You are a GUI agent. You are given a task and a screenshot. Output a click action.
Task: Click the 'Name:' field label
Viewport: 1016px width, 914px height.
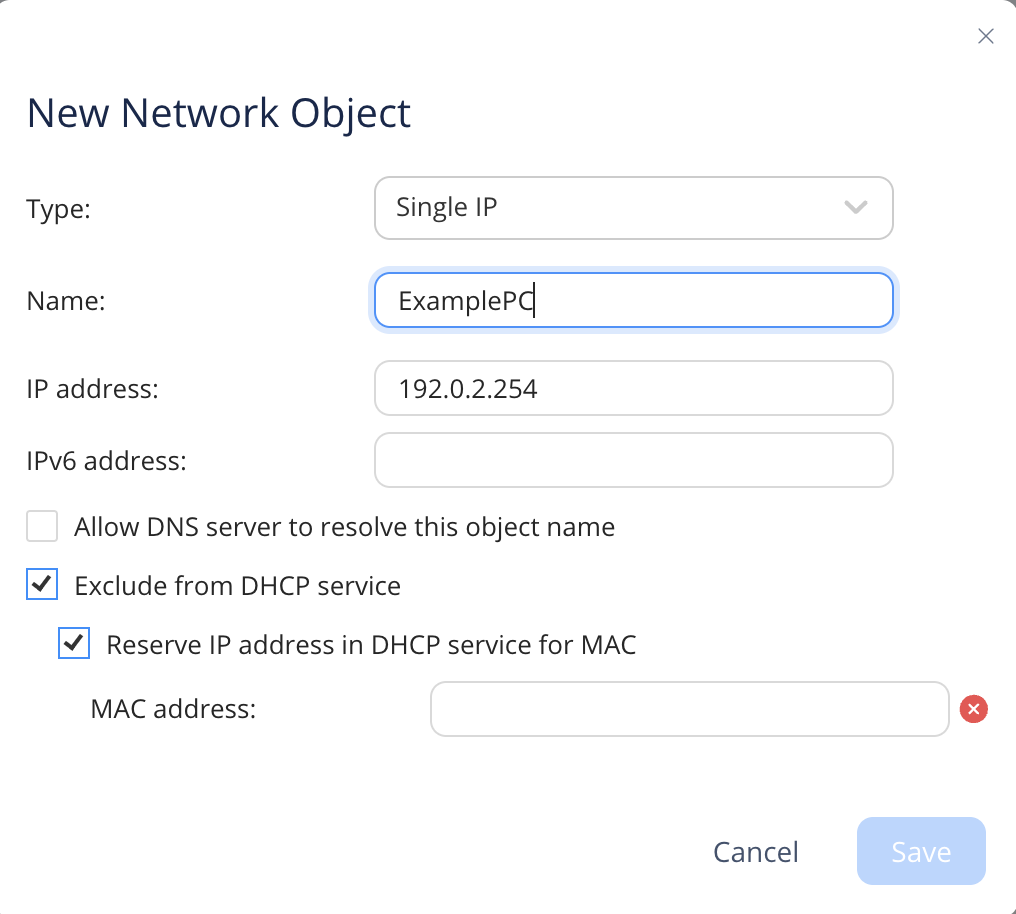[x=66, y=301]
